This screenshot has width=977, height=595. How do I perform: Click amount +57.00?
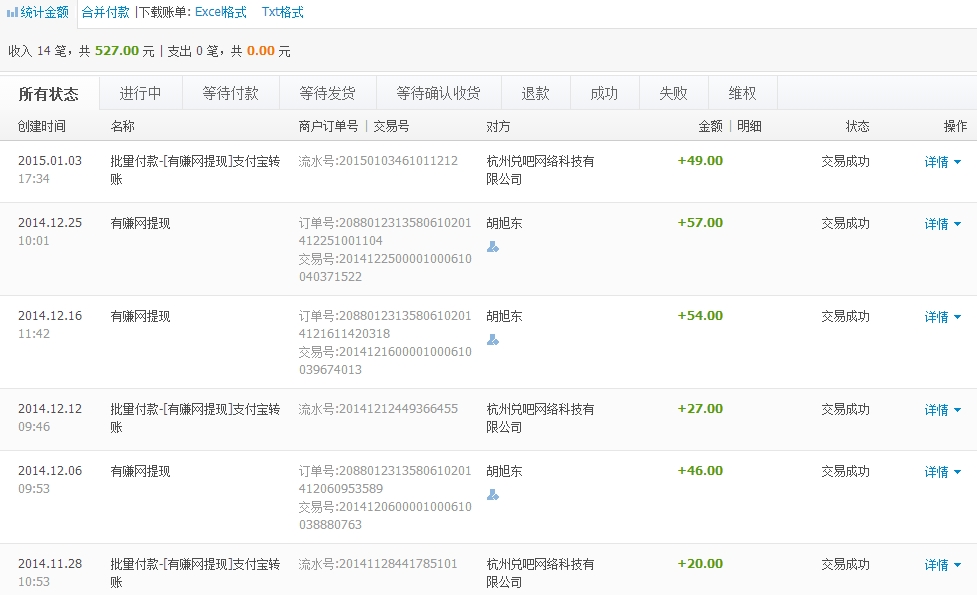(x=700, y=222)
